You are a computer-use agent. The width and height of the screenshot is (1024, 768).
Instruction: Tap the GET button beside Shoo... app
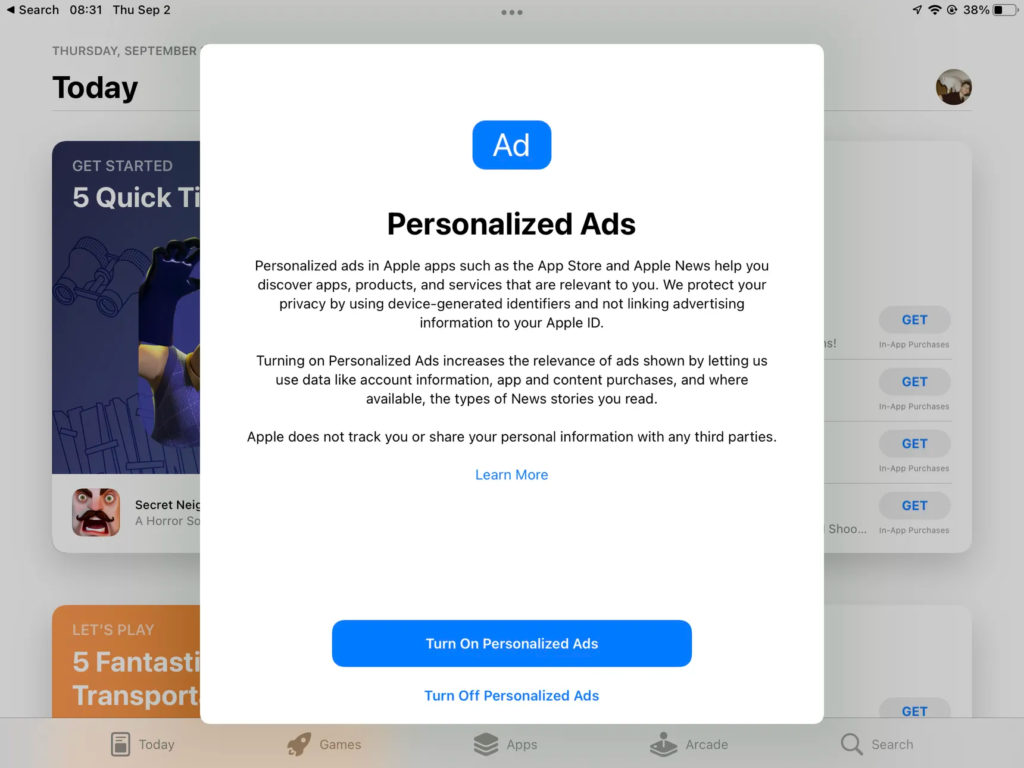[x=914, y=505]
